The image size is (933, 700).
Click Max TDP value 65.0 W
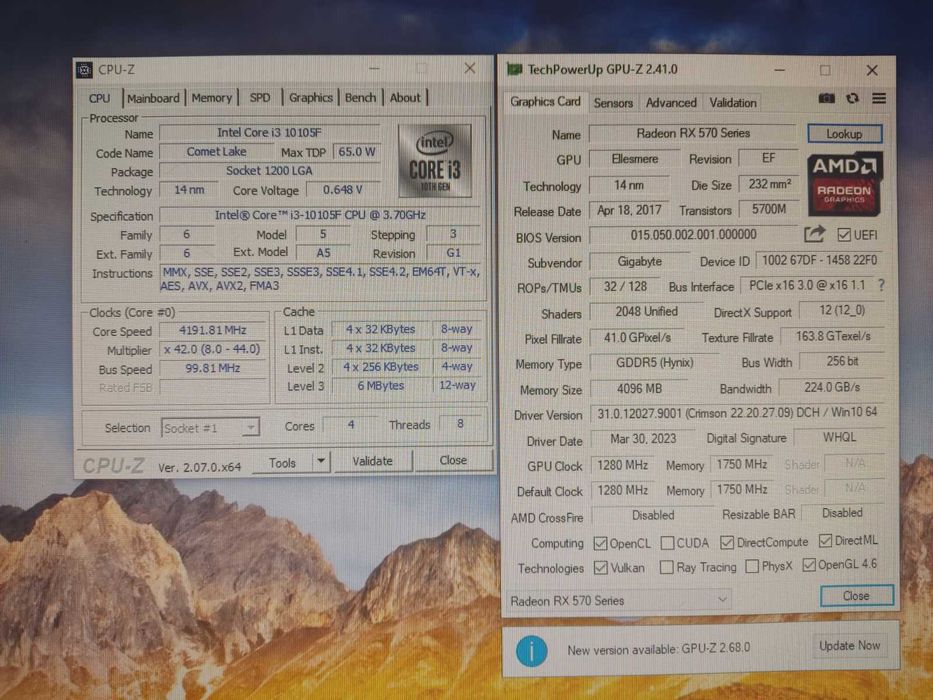[x=357, y=152]
